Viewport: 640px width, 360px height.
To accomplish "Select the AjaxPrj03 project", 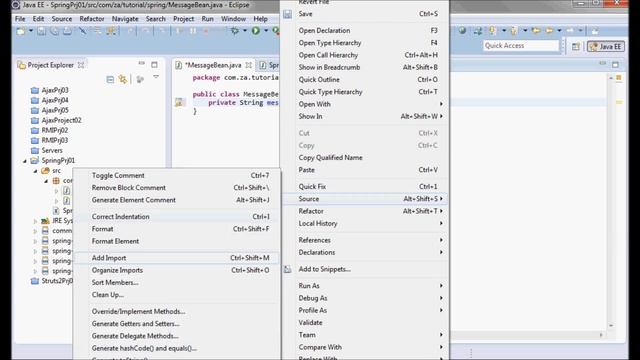I will coord(55,90).
